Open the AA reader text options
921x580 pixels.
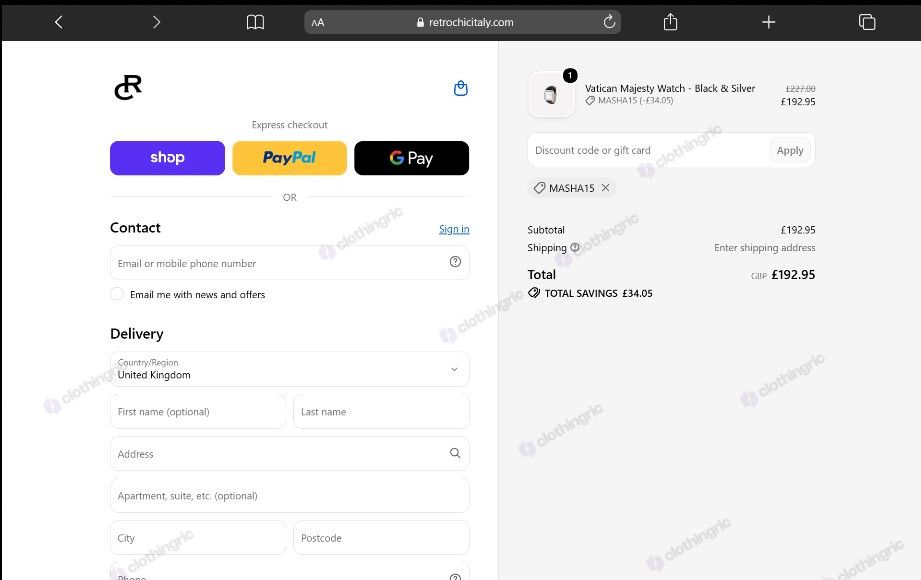click(318, 23)
